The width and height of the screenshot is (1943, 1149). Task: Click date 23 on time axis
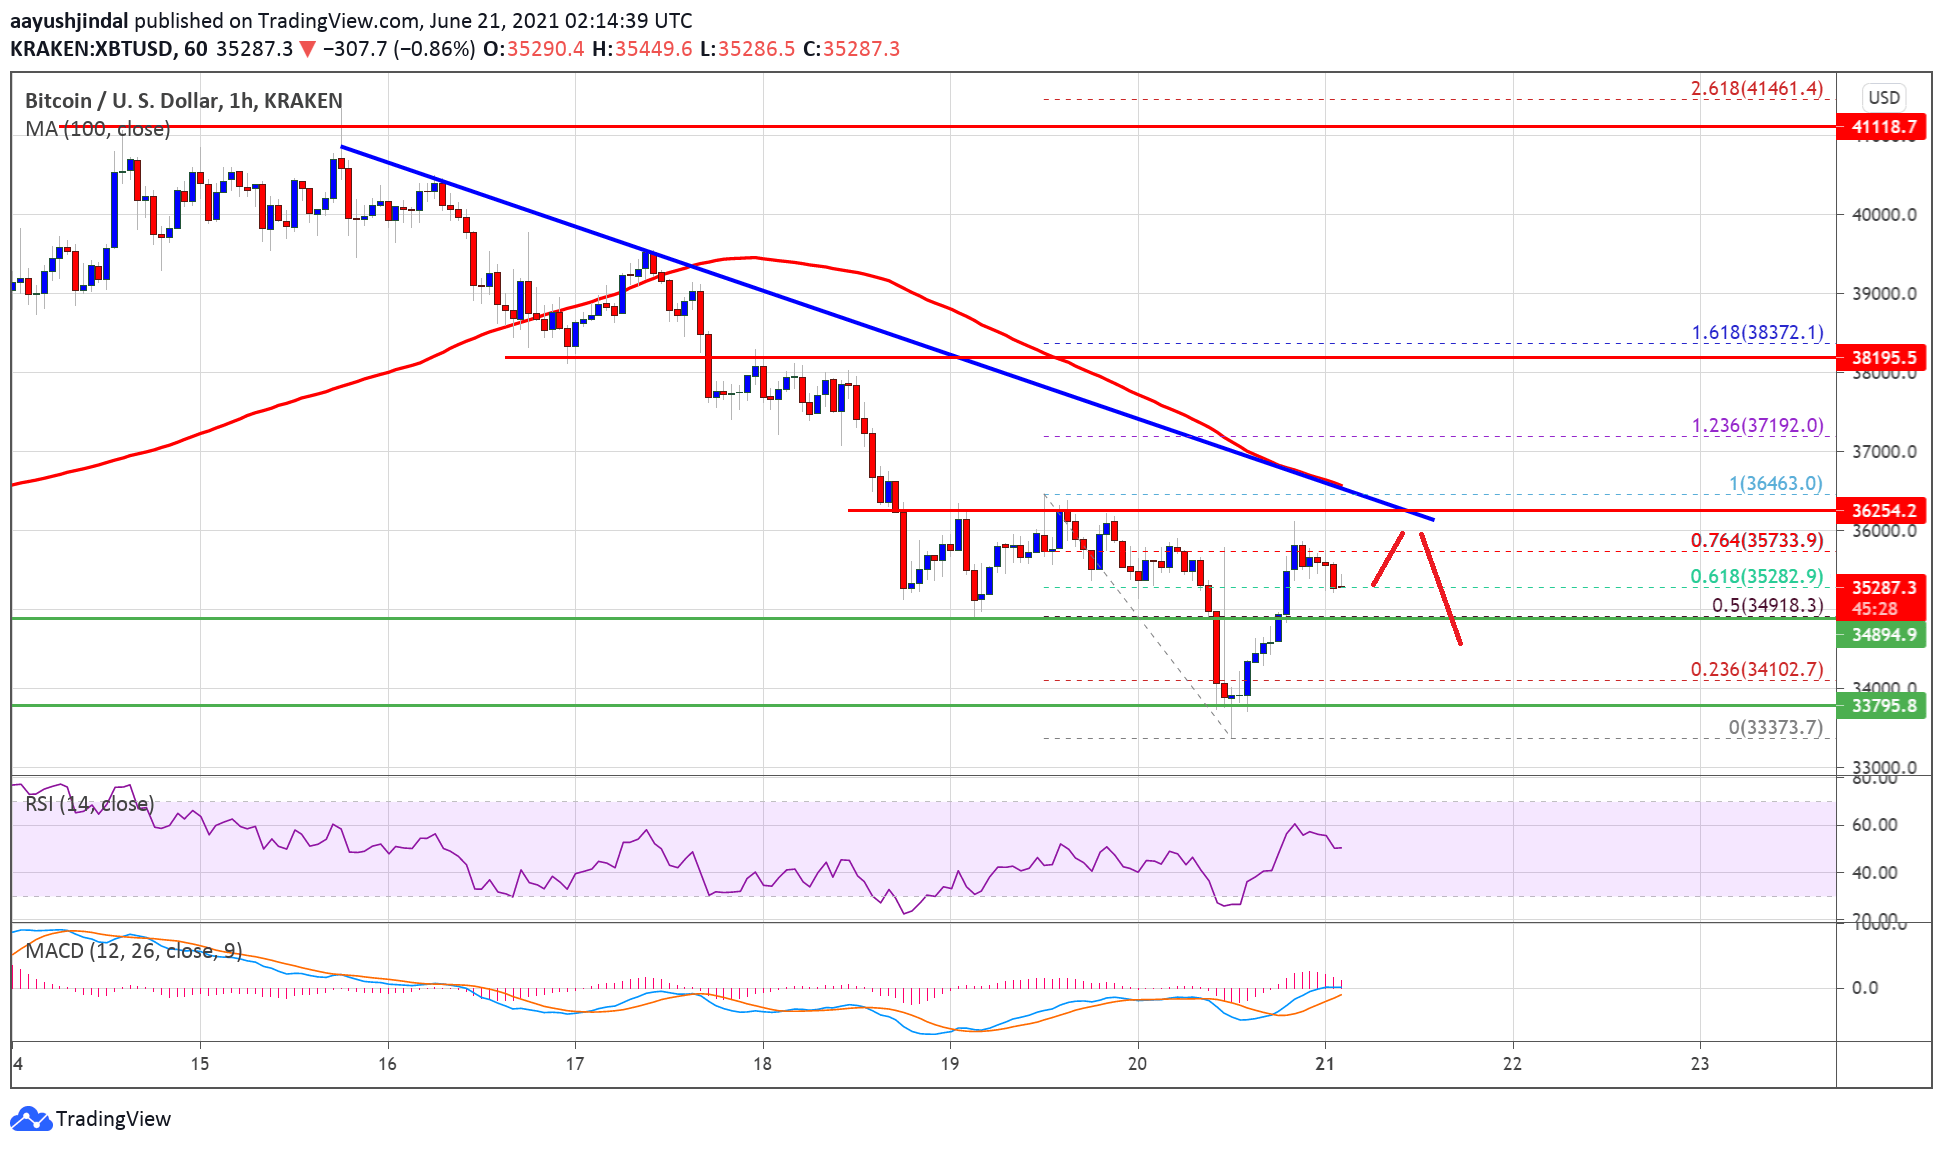pos(1700,1063)
